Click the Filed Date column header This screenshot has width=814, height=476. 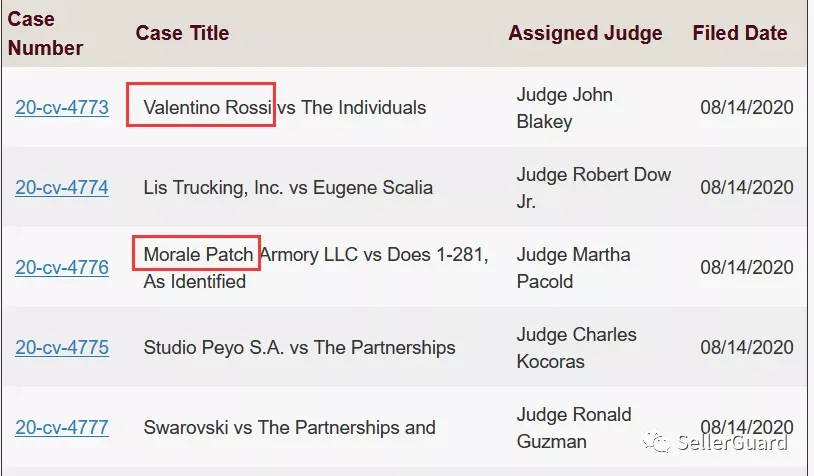point(740,33)
